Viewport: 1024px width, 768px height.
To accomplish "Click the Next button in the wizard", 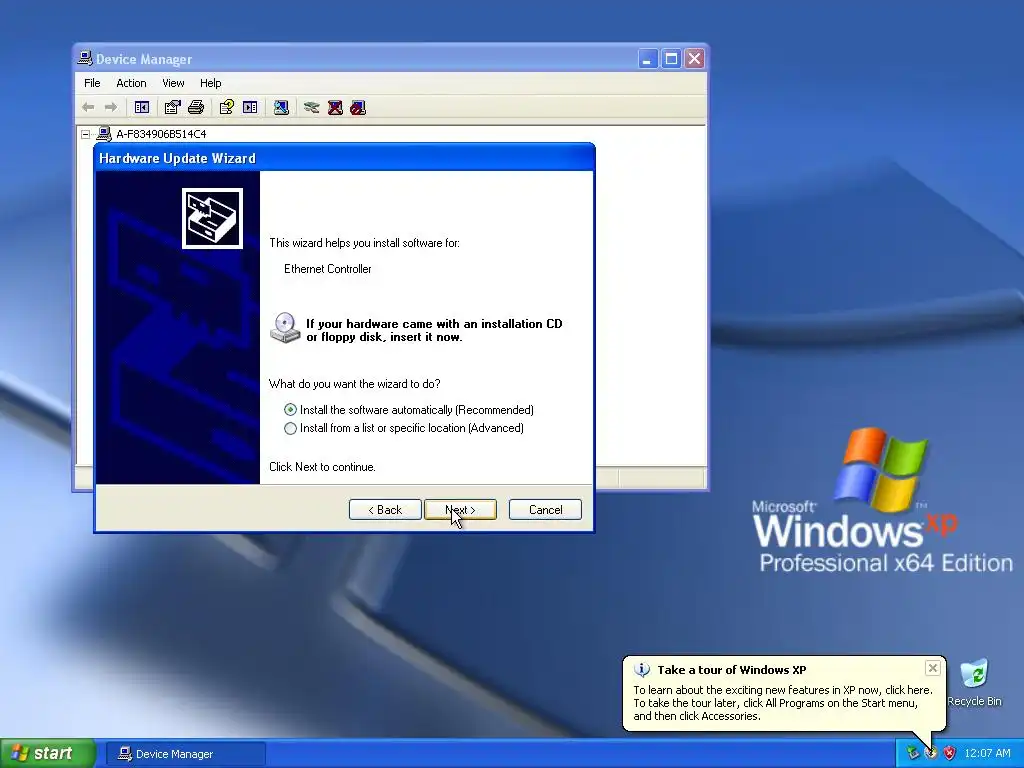I will pos(460,509).
